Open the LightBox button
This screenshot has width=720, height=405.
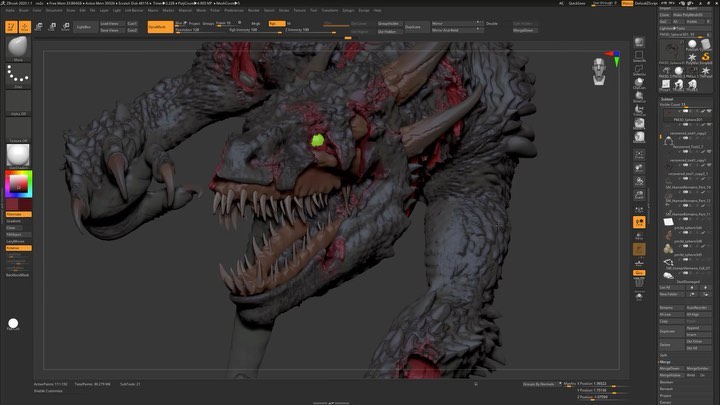(x=84, y=27)
